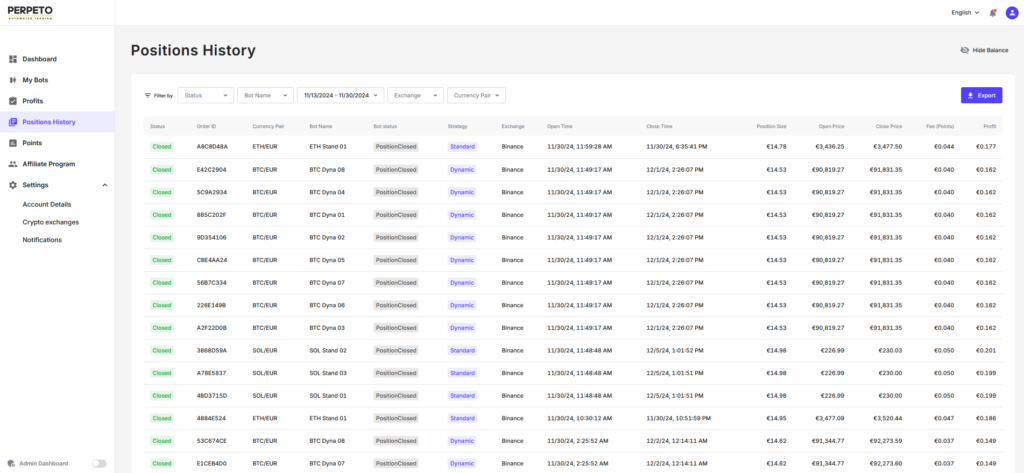Image resolution: width=1024 pixels, height=473 pixels.
Task: Open the Exchange filter dropdown
Action: coord(415,95)
